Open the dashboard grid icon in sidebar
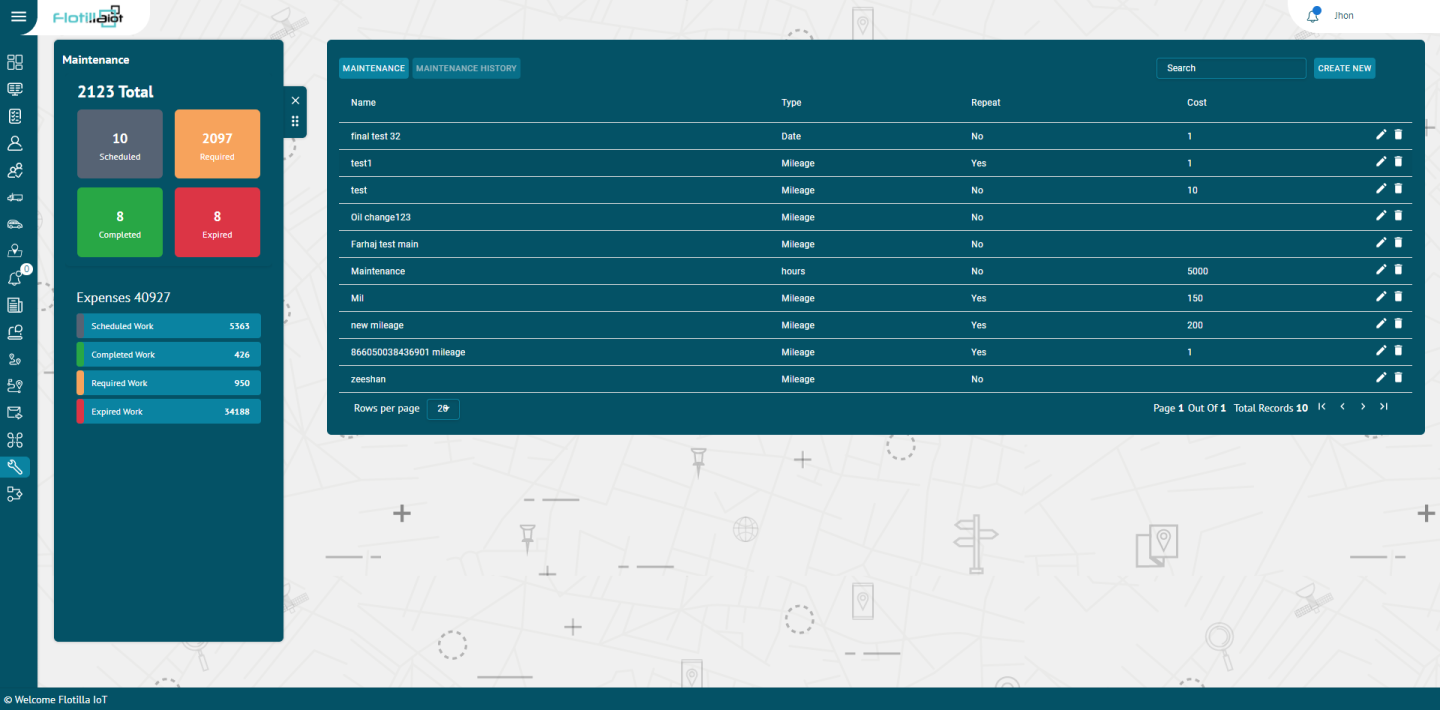The width and height of the screenshot is (1440, 710). [15, 62]
